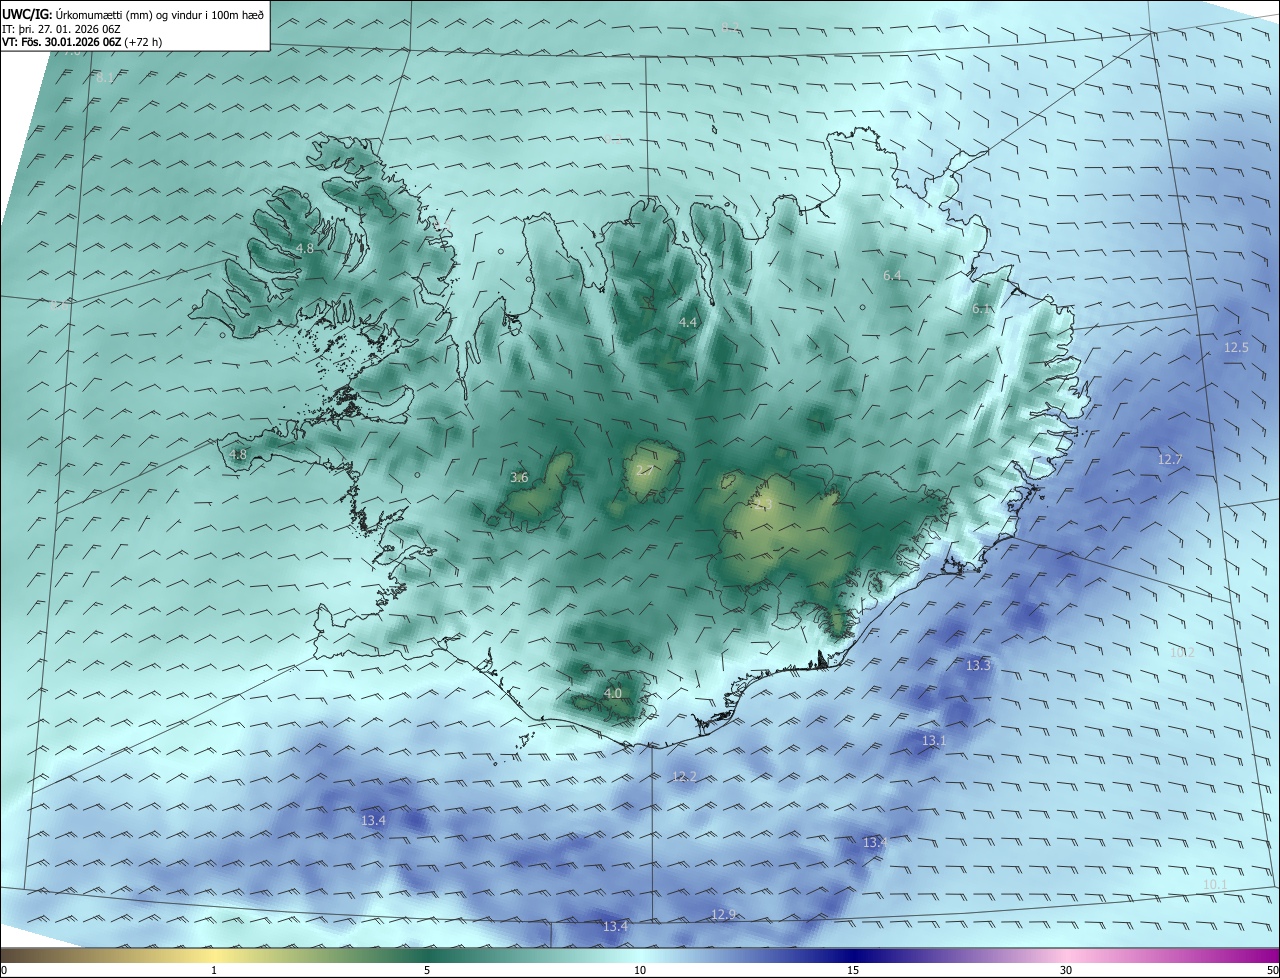Click the 2.7 value on Hofsjökull glacier
The height and width of the screenshot is (978, 1280).
tap(645, 470)
